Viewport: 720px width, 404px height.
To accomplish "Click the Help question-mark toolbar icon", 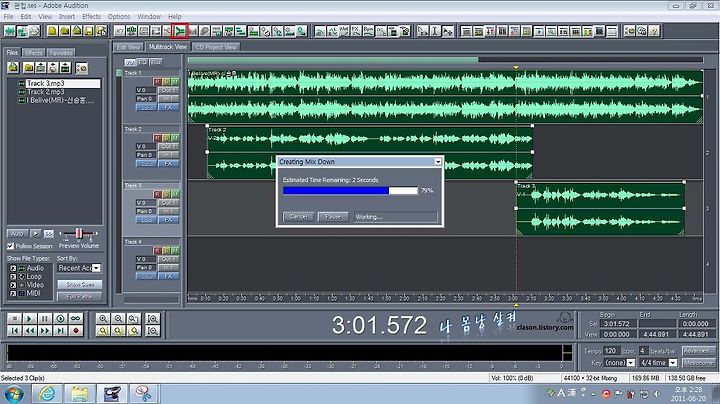I will click(x=654, y=31).
